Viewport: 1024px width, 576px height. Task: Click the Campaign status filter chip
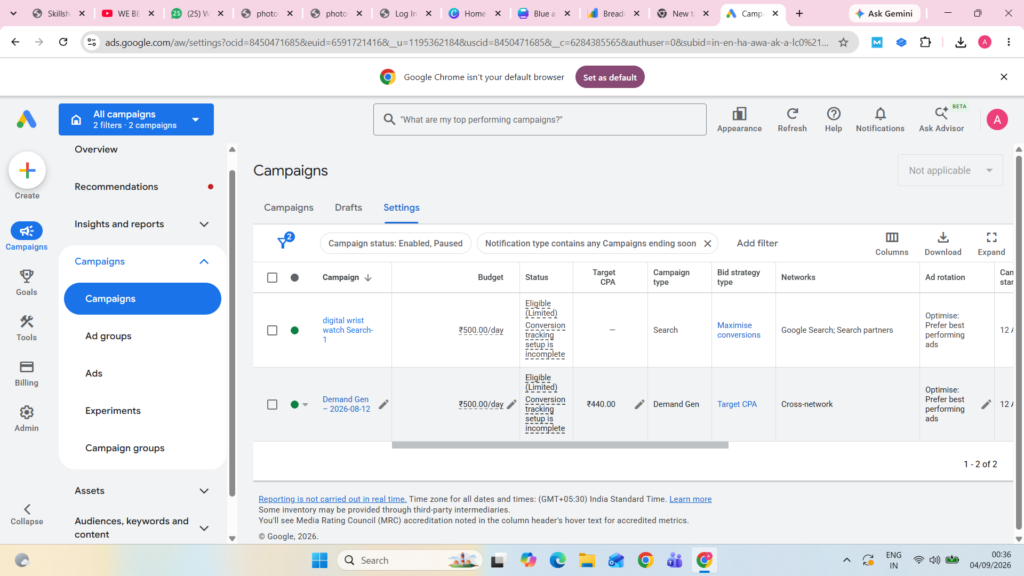tap(395, 244)
